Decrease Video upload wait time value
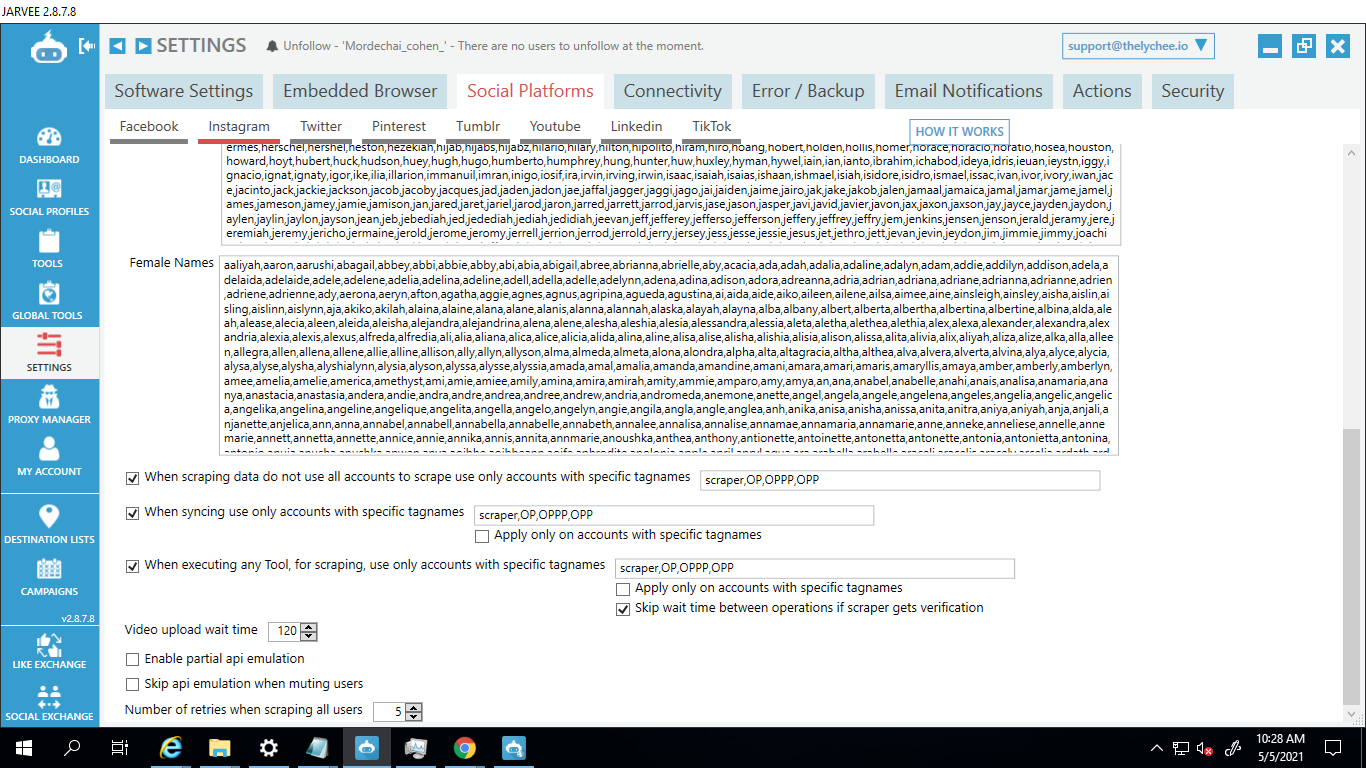 (x=309, y=636)
